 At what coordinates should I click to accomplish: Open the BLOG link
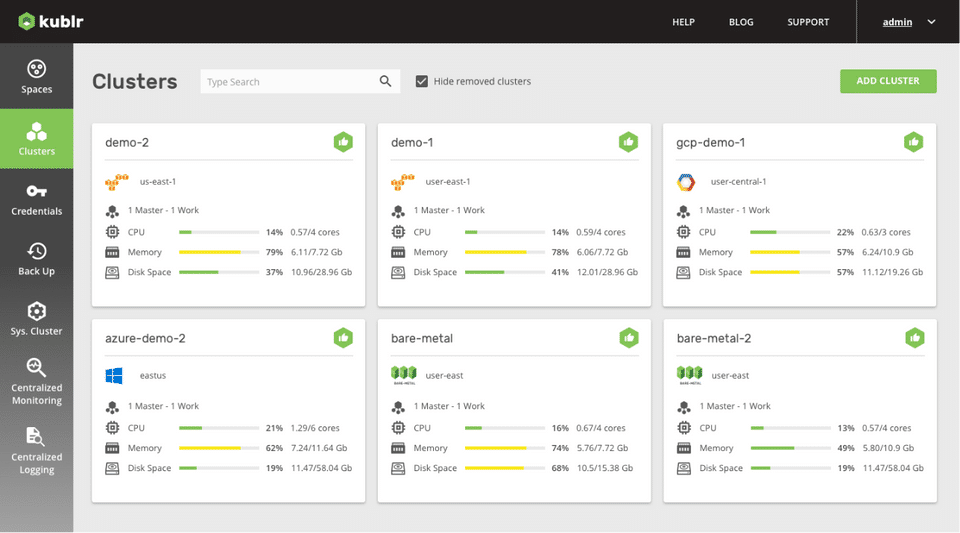pos(741,22)
